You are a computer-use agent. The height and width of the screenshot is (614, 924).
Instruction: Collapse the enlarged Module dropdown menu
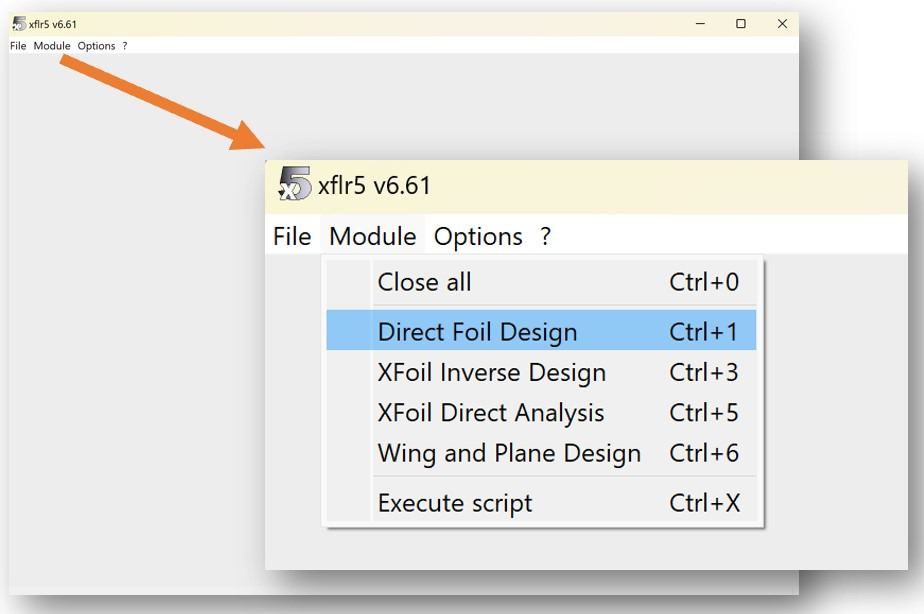point(372,237)
